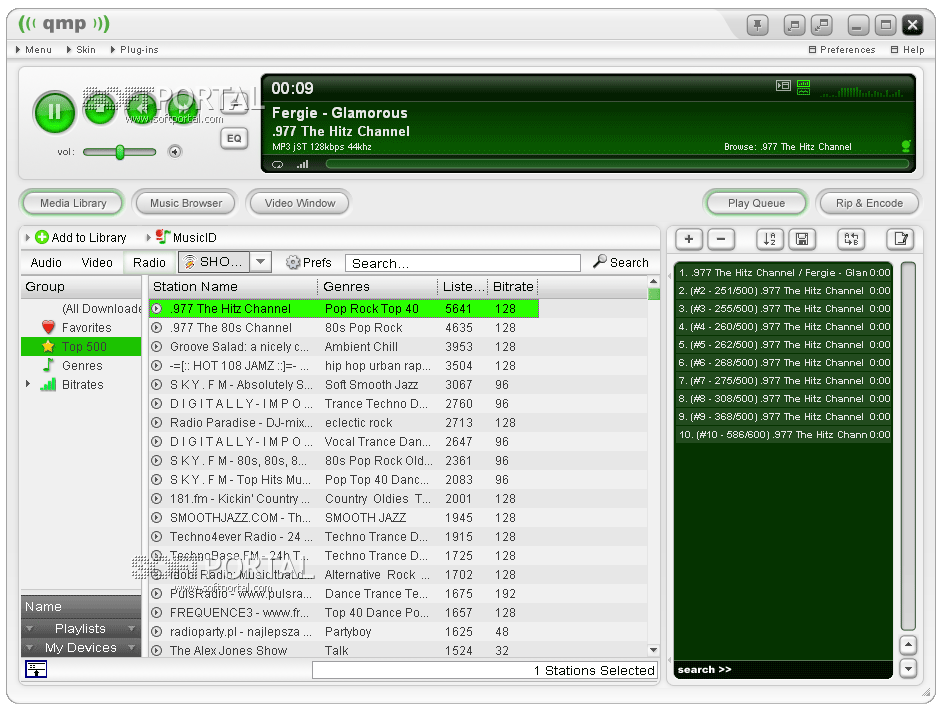Click the edit playlist note icon
The height and width of the screenshot is (718, 943).
pos(900,239)
